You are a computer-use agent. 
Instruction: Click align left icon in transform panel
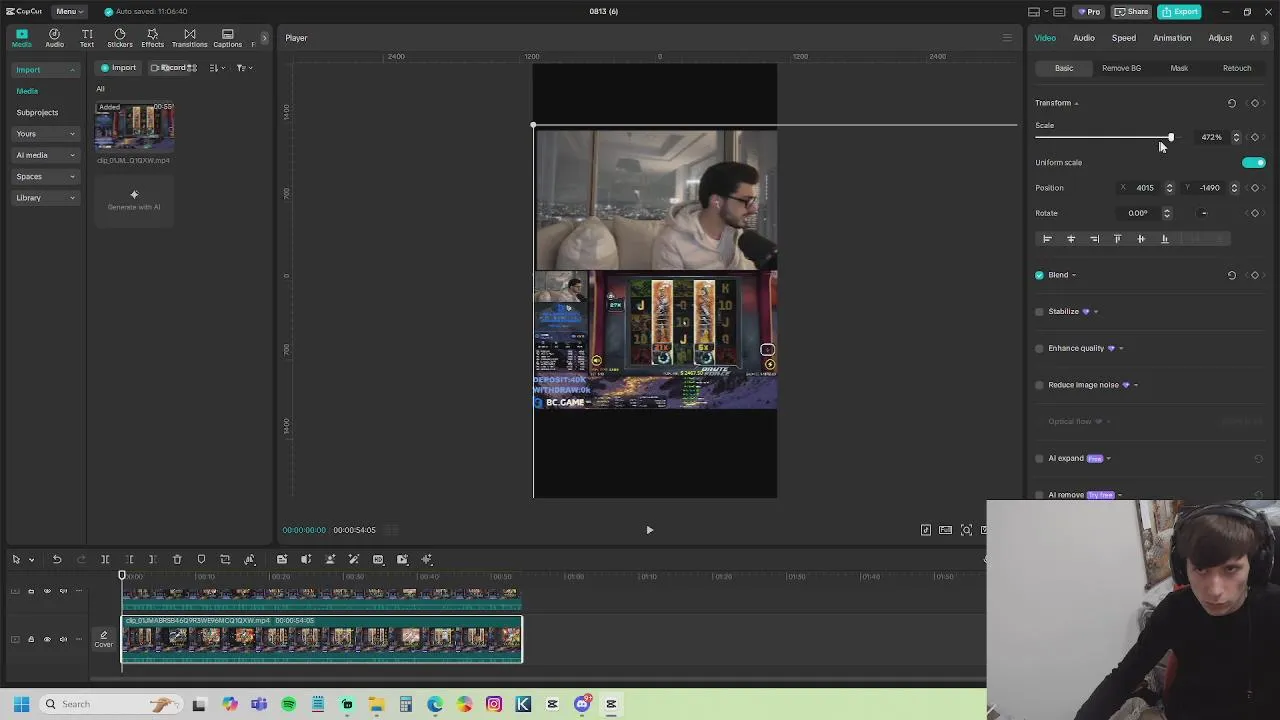pos(1047,239)
